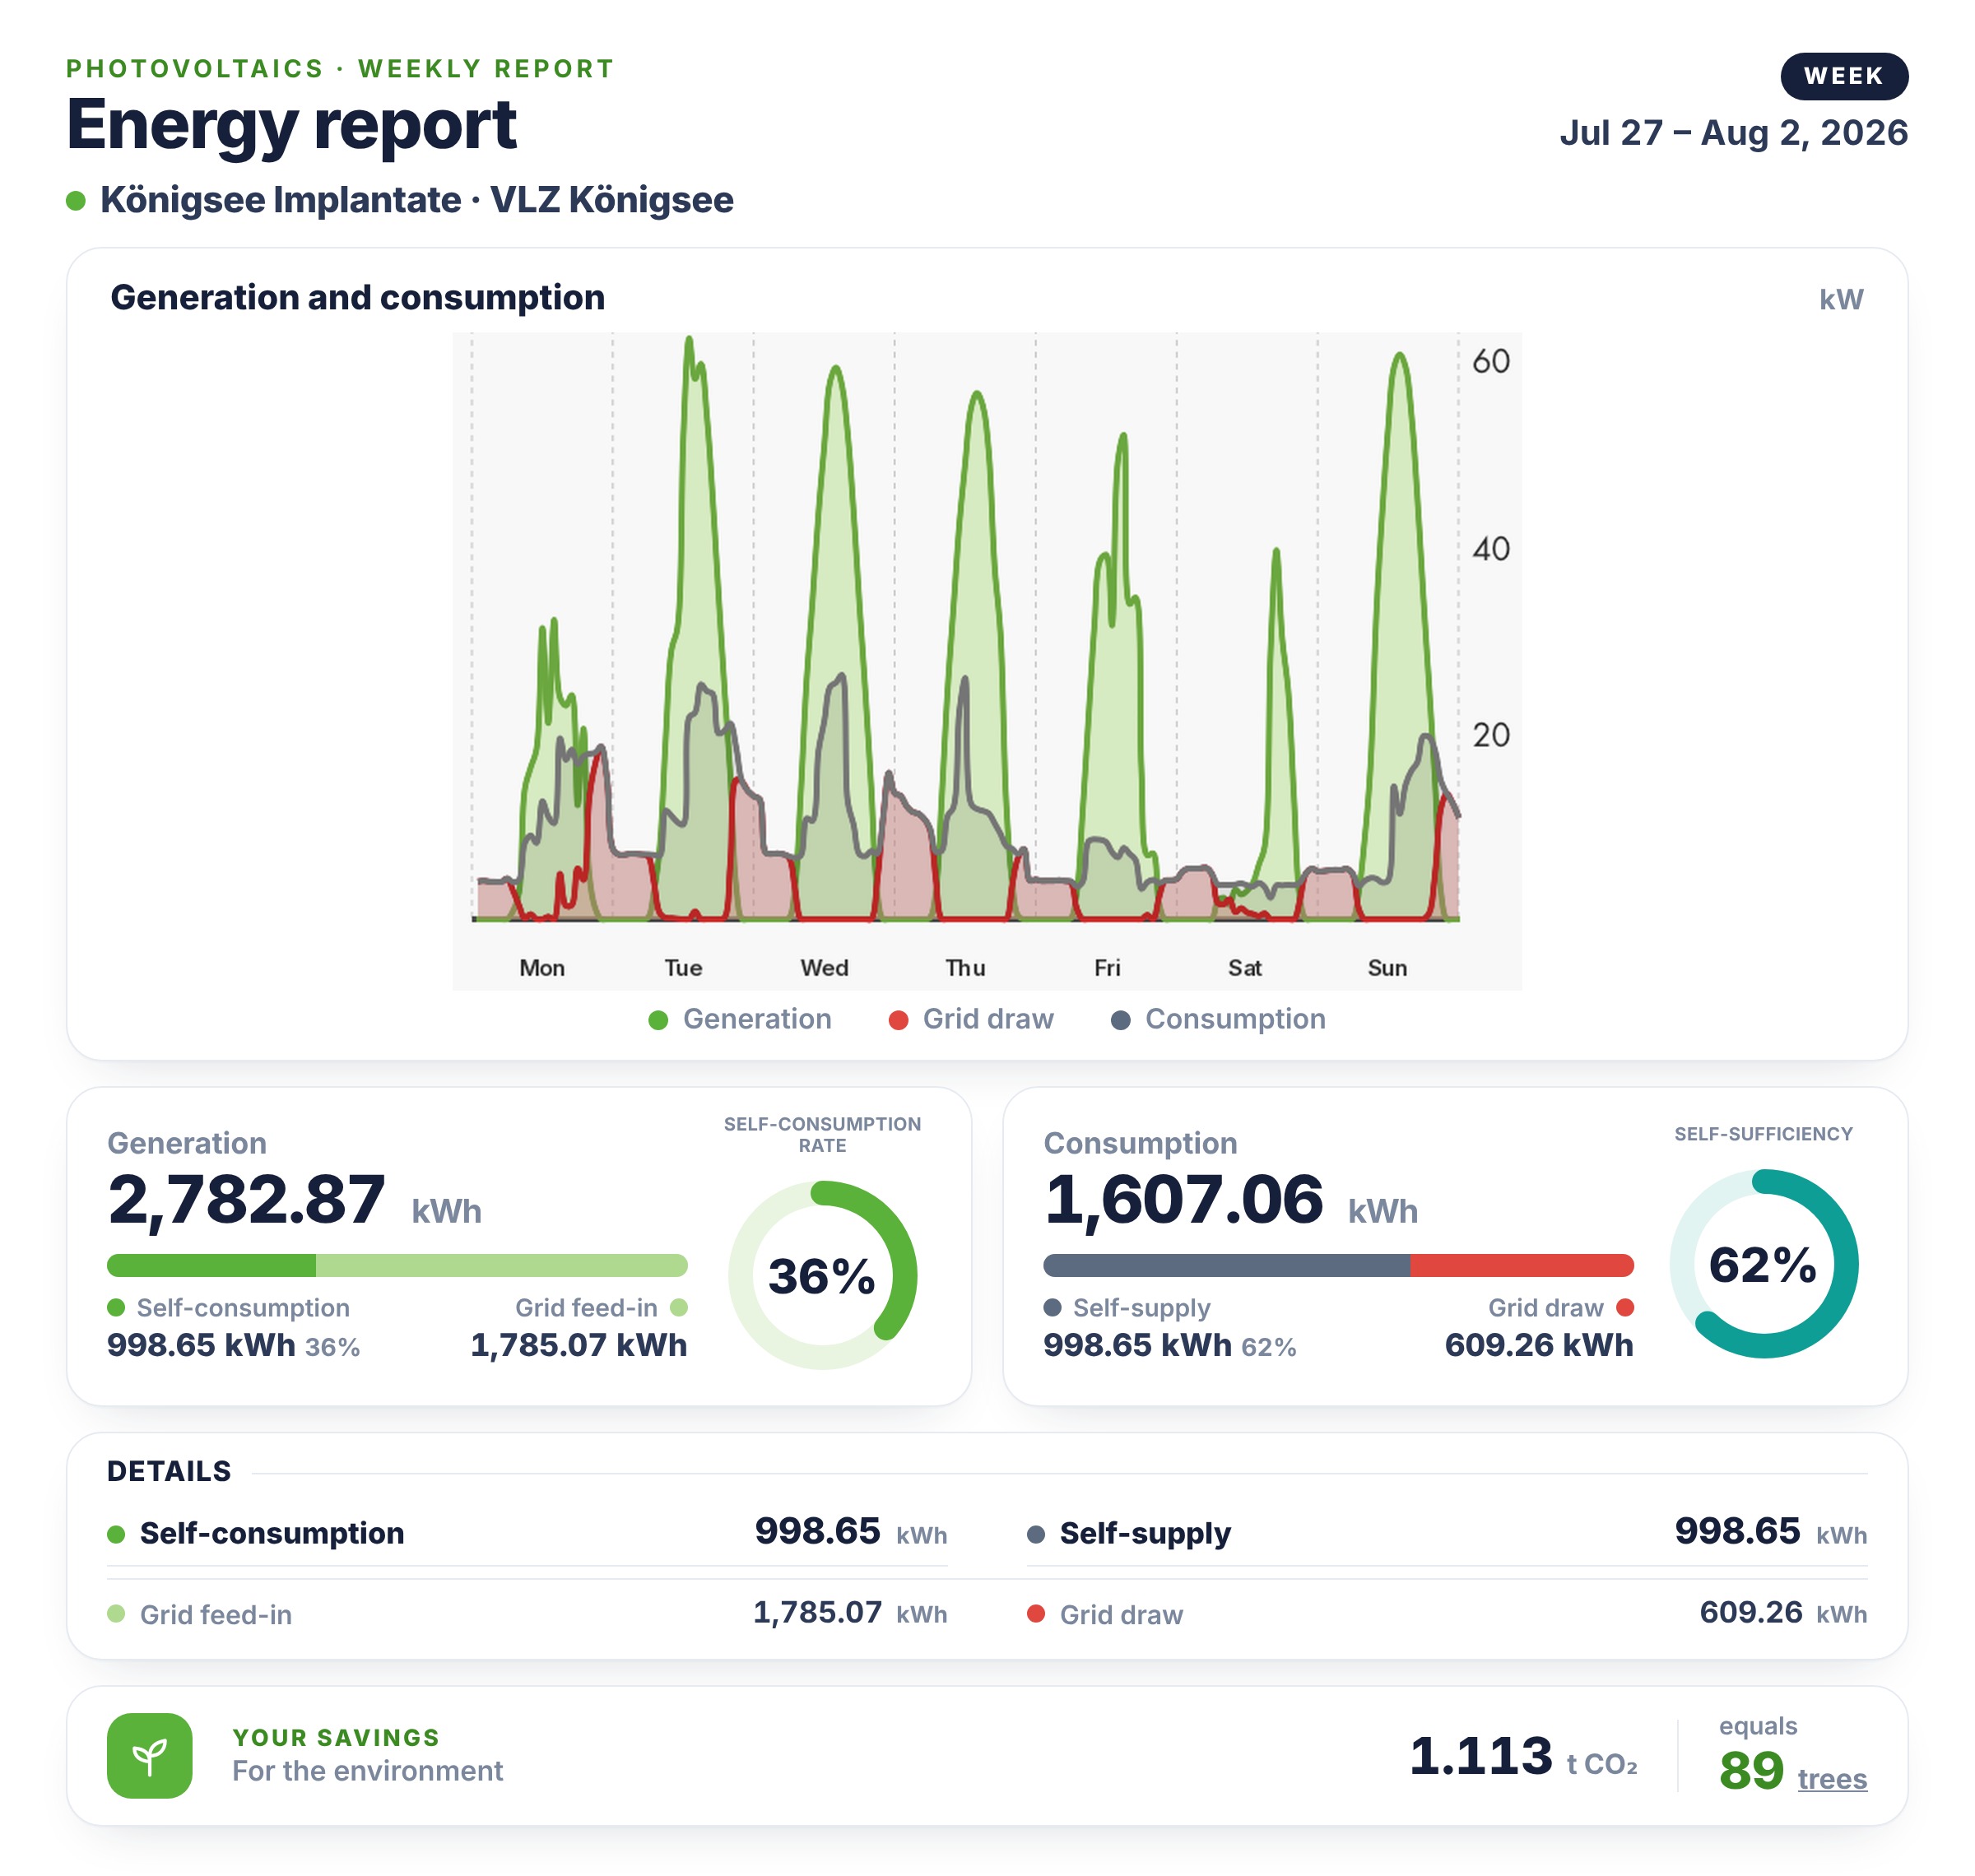Click the Tue label on chart axis
Viewport: 1975px width, 1876px height.
tap(683, 968)
